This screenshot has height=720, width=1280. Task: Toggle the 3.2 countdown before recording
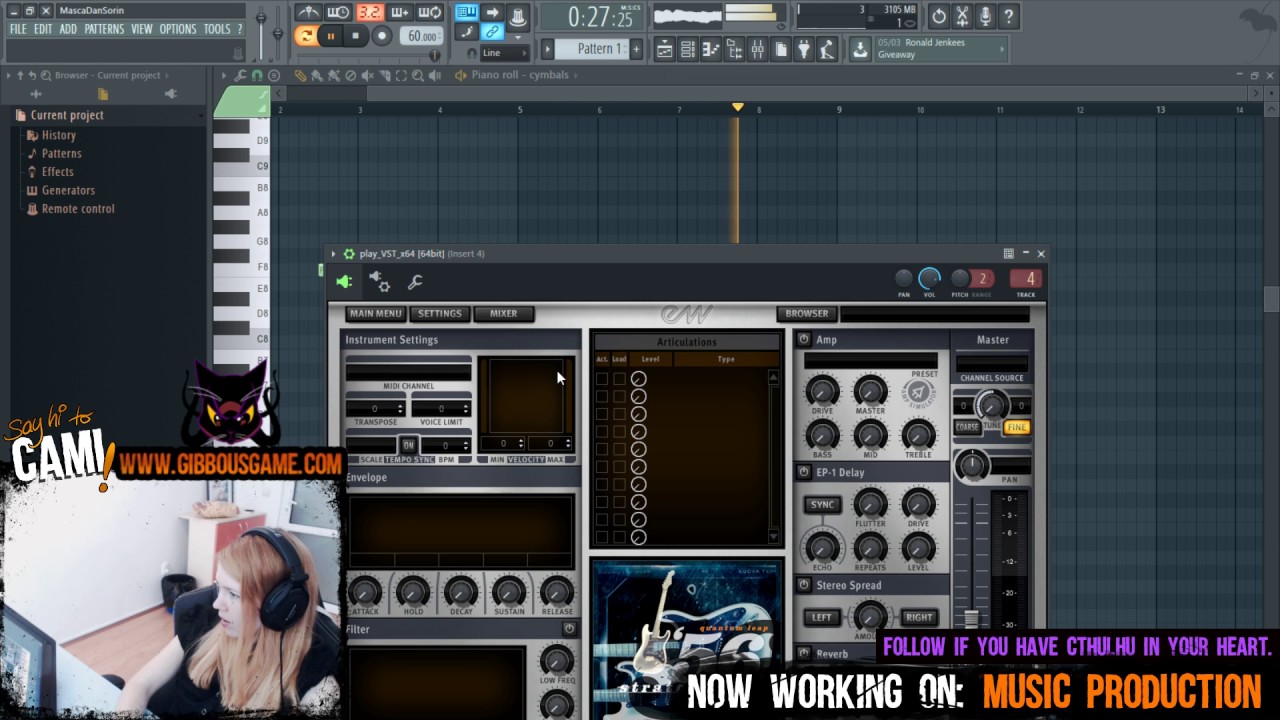coord(369,13)
